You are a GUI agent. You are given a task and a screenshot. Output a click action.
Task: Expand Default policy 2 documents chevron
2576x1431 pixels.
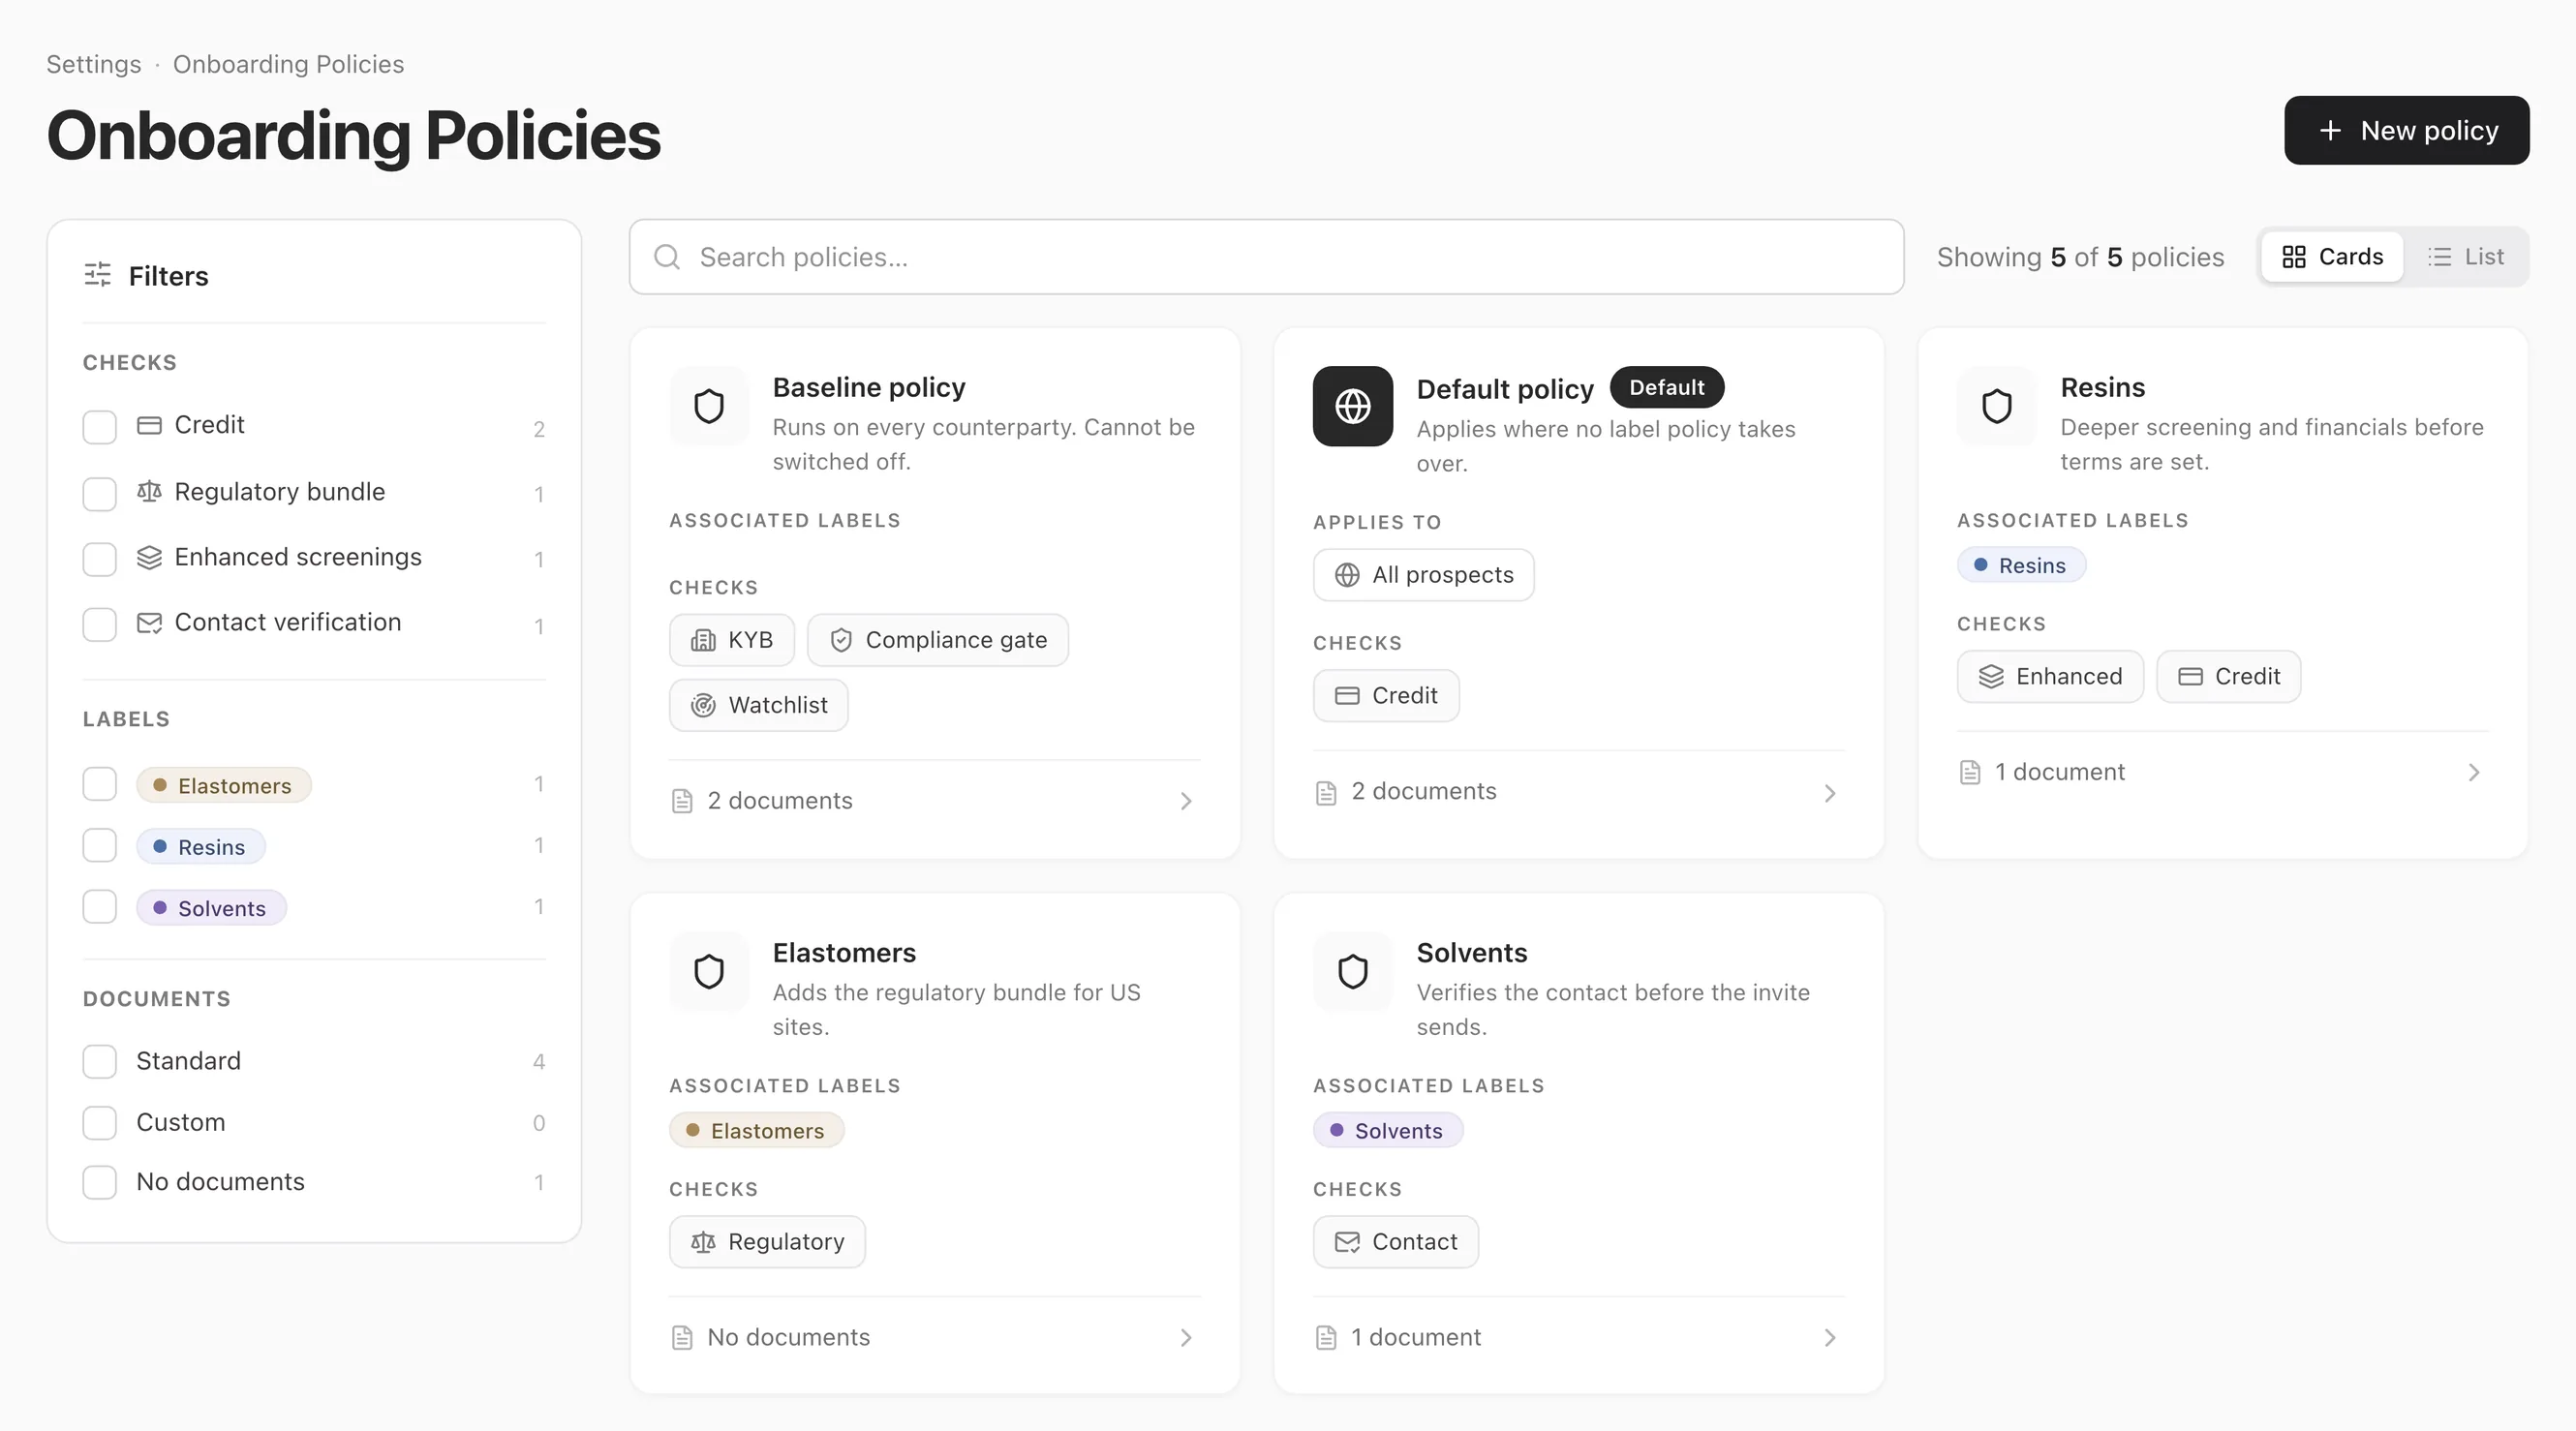(1829, 793)
